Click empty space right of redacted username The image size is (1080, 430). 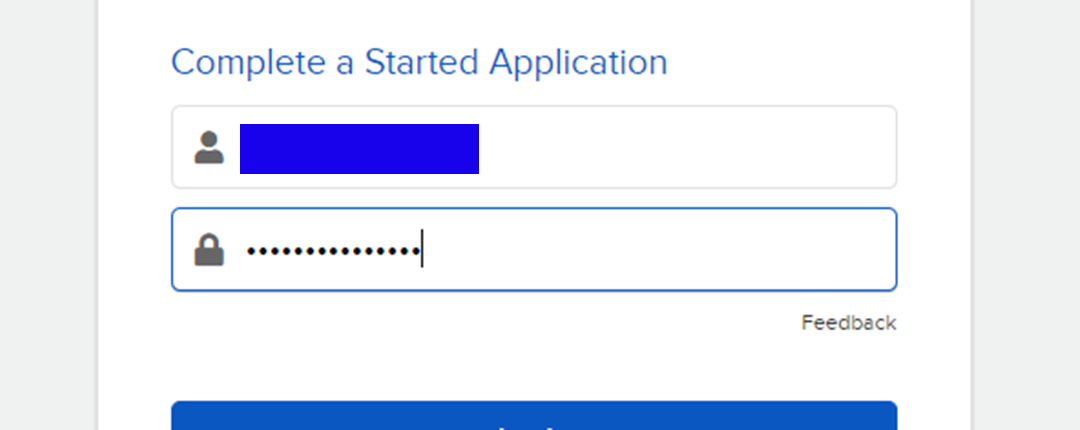click(x=685, y=147)
